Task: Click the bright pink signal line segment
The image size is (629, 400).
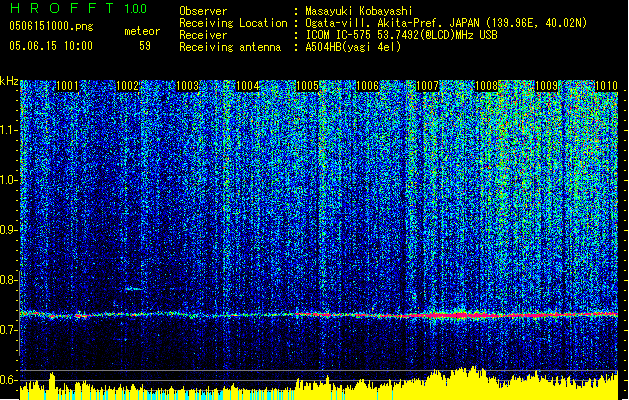Action: click(460, 314)
